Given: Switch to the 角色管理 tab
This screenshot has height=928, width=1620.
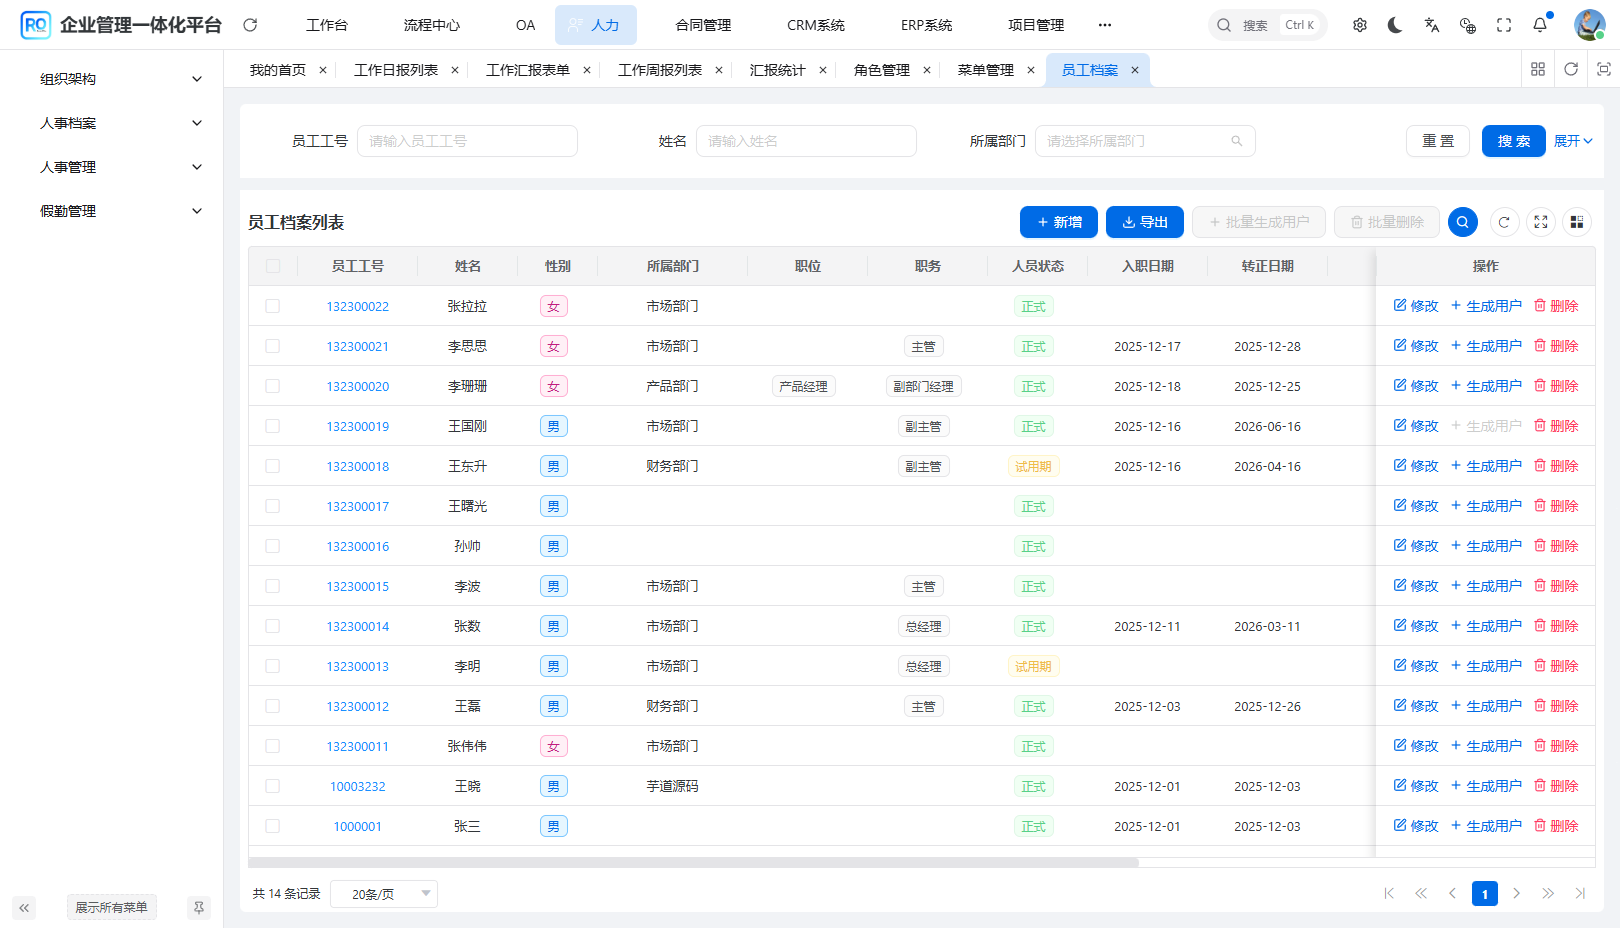Looking at the screenshot, I should (881, 70).
